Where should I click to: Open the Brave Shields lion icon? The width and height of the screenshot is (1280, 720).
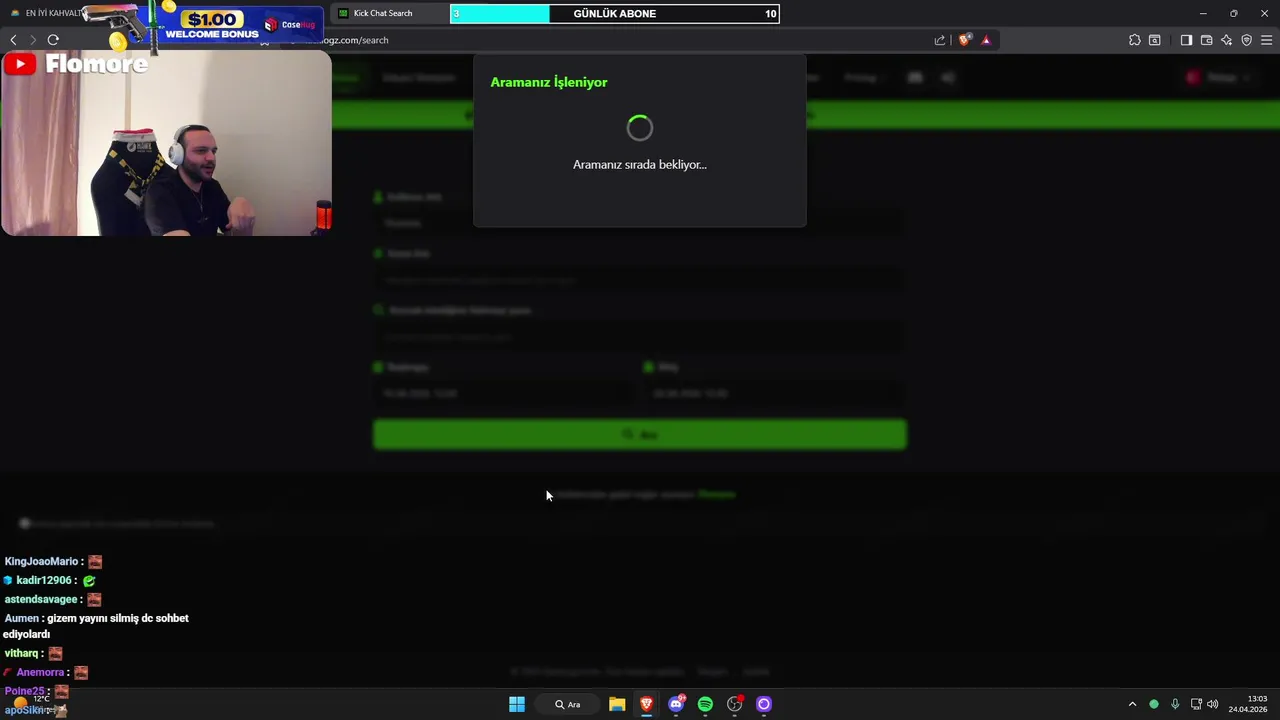tap(964, 40)
